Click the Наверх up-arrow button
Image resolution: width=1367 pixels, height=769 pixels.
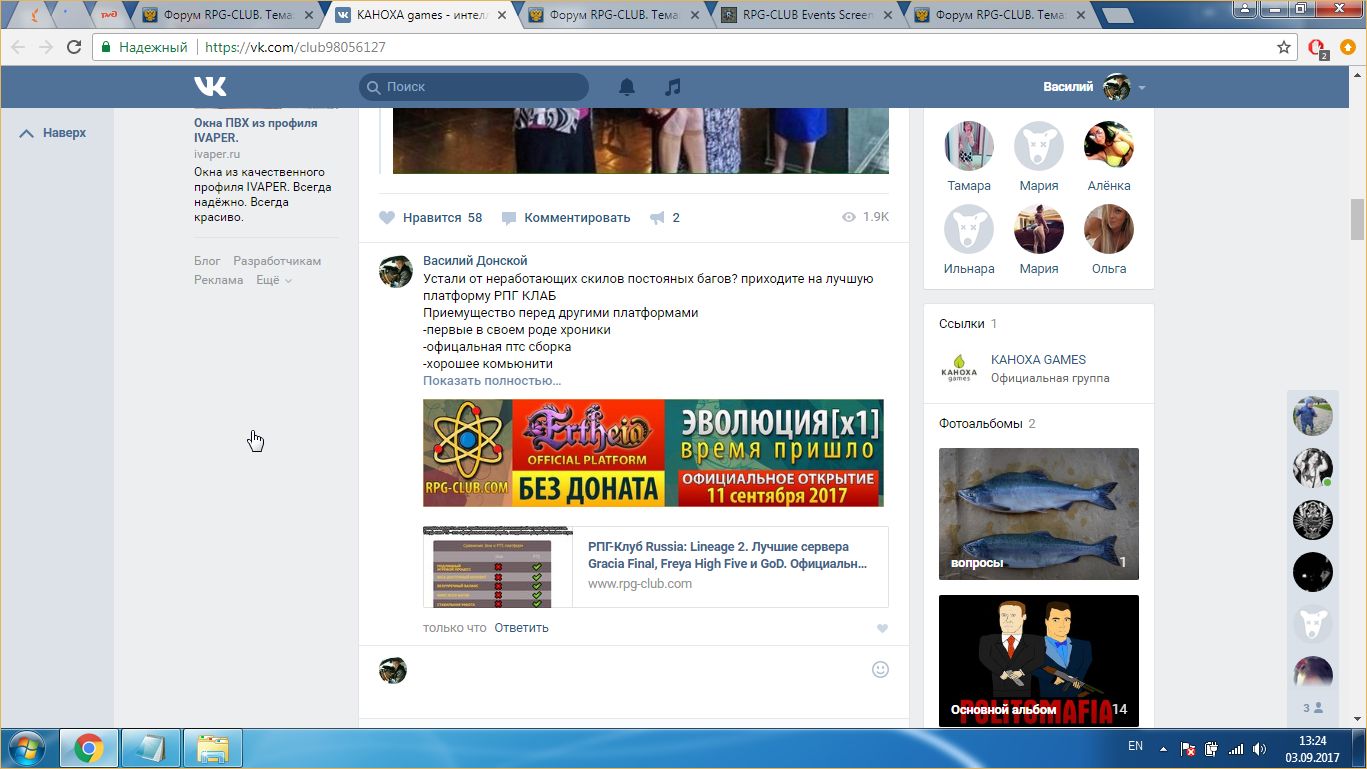pos(53,133)
